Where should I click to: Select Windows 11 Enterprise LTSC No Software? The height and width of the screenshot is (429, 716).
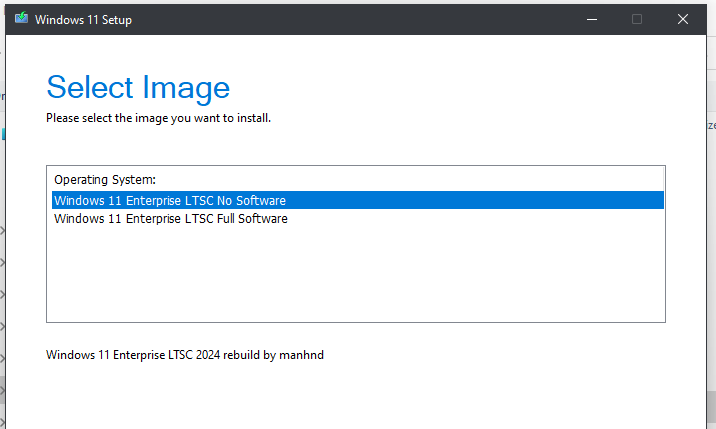tap(358, 200)
